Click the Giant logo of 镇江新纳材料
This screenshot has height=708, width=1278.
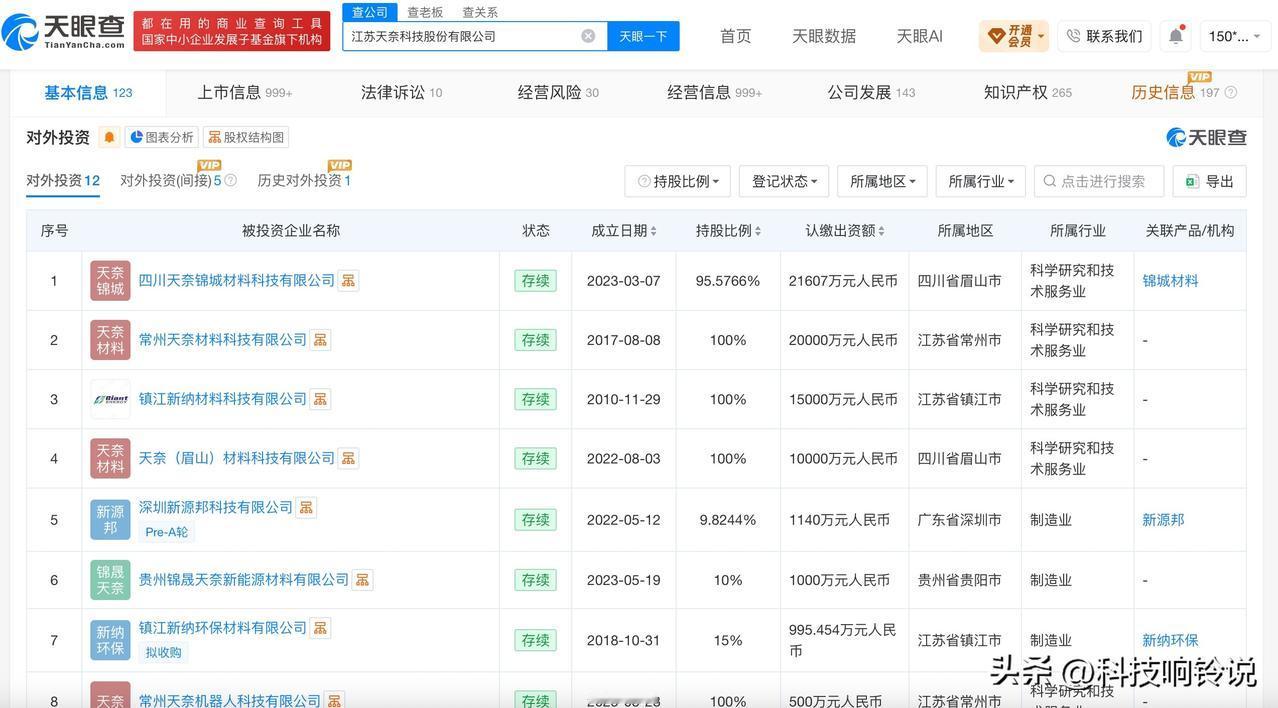[x=110, y=399]
